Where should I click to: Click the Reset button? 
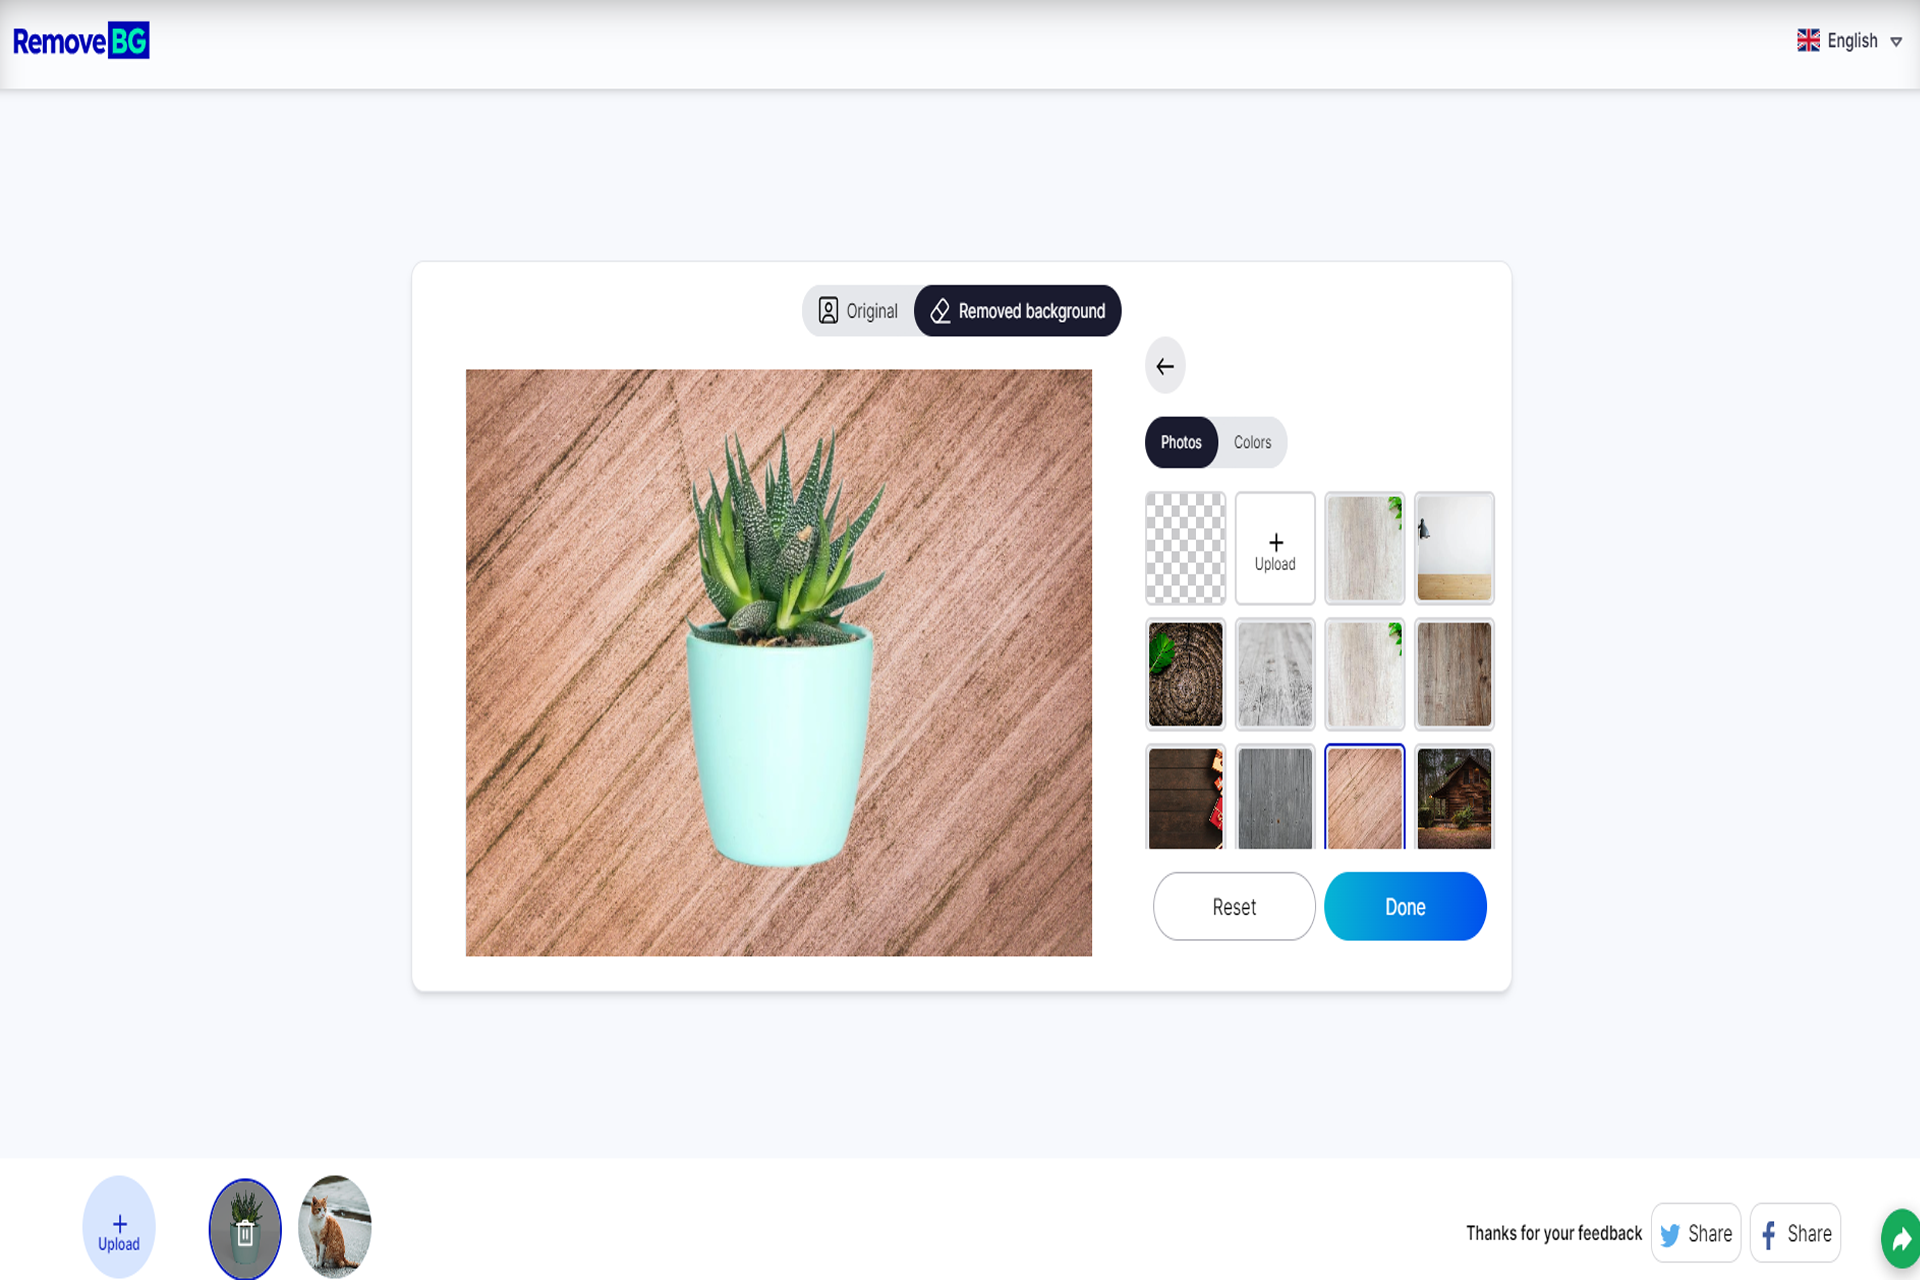click(1234, 906)
